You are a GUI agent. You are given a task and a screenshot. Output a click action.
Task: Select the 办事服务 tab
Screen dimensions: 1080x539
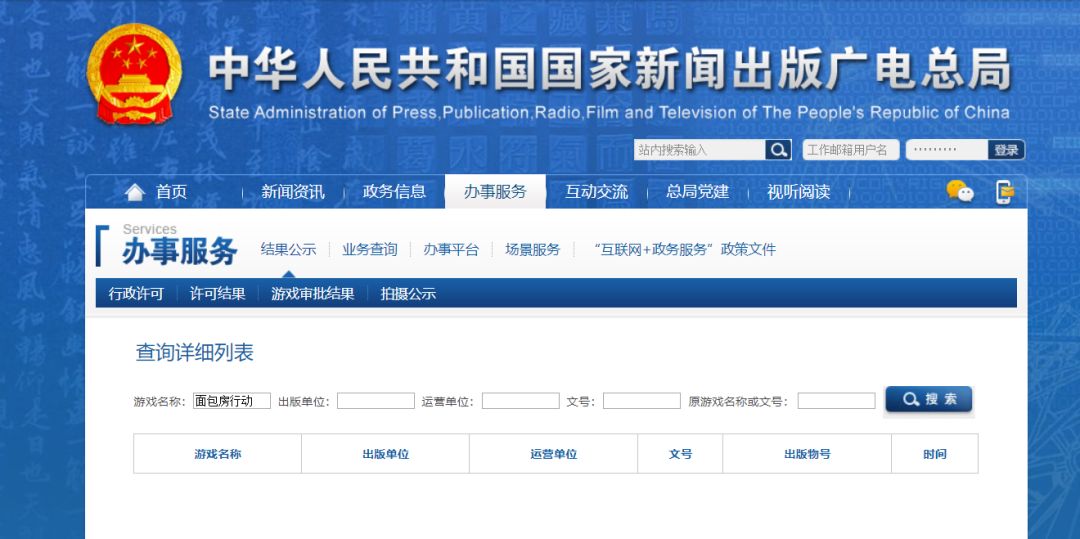point(495,191)
